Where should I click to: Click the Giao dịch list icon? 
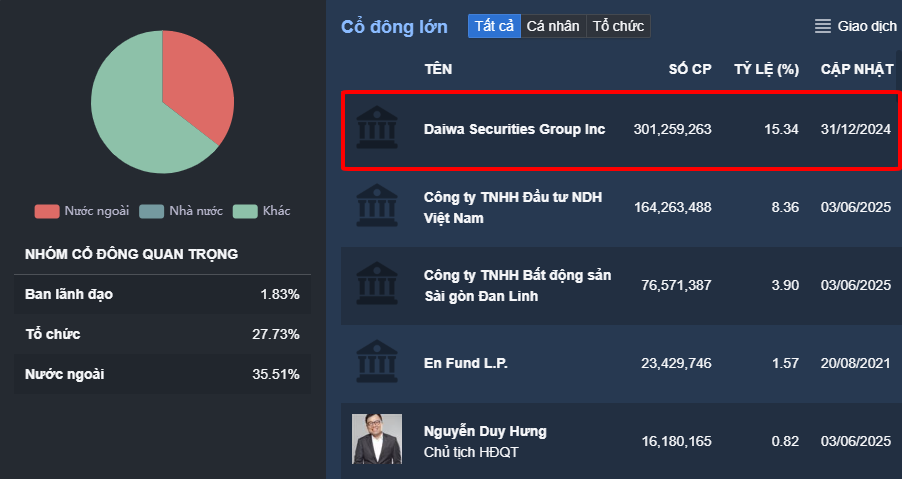[823, 26]
